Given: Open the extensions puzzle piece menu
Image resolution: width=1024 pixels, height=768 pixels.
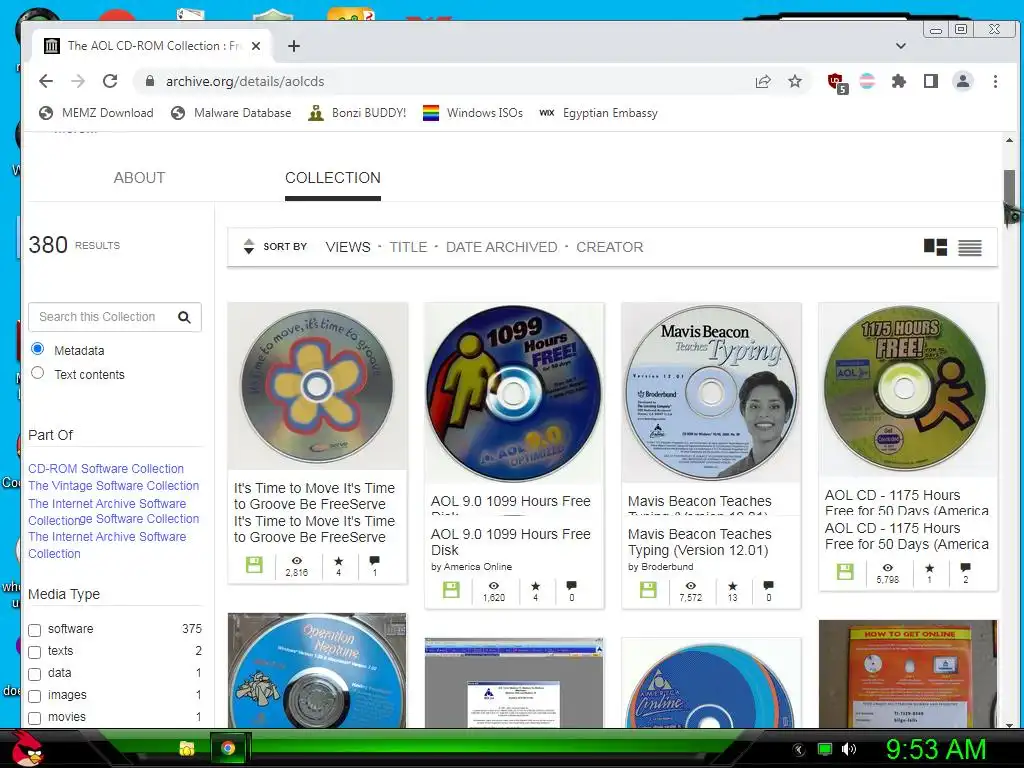Looking at the screenshot, I should 899,82.
